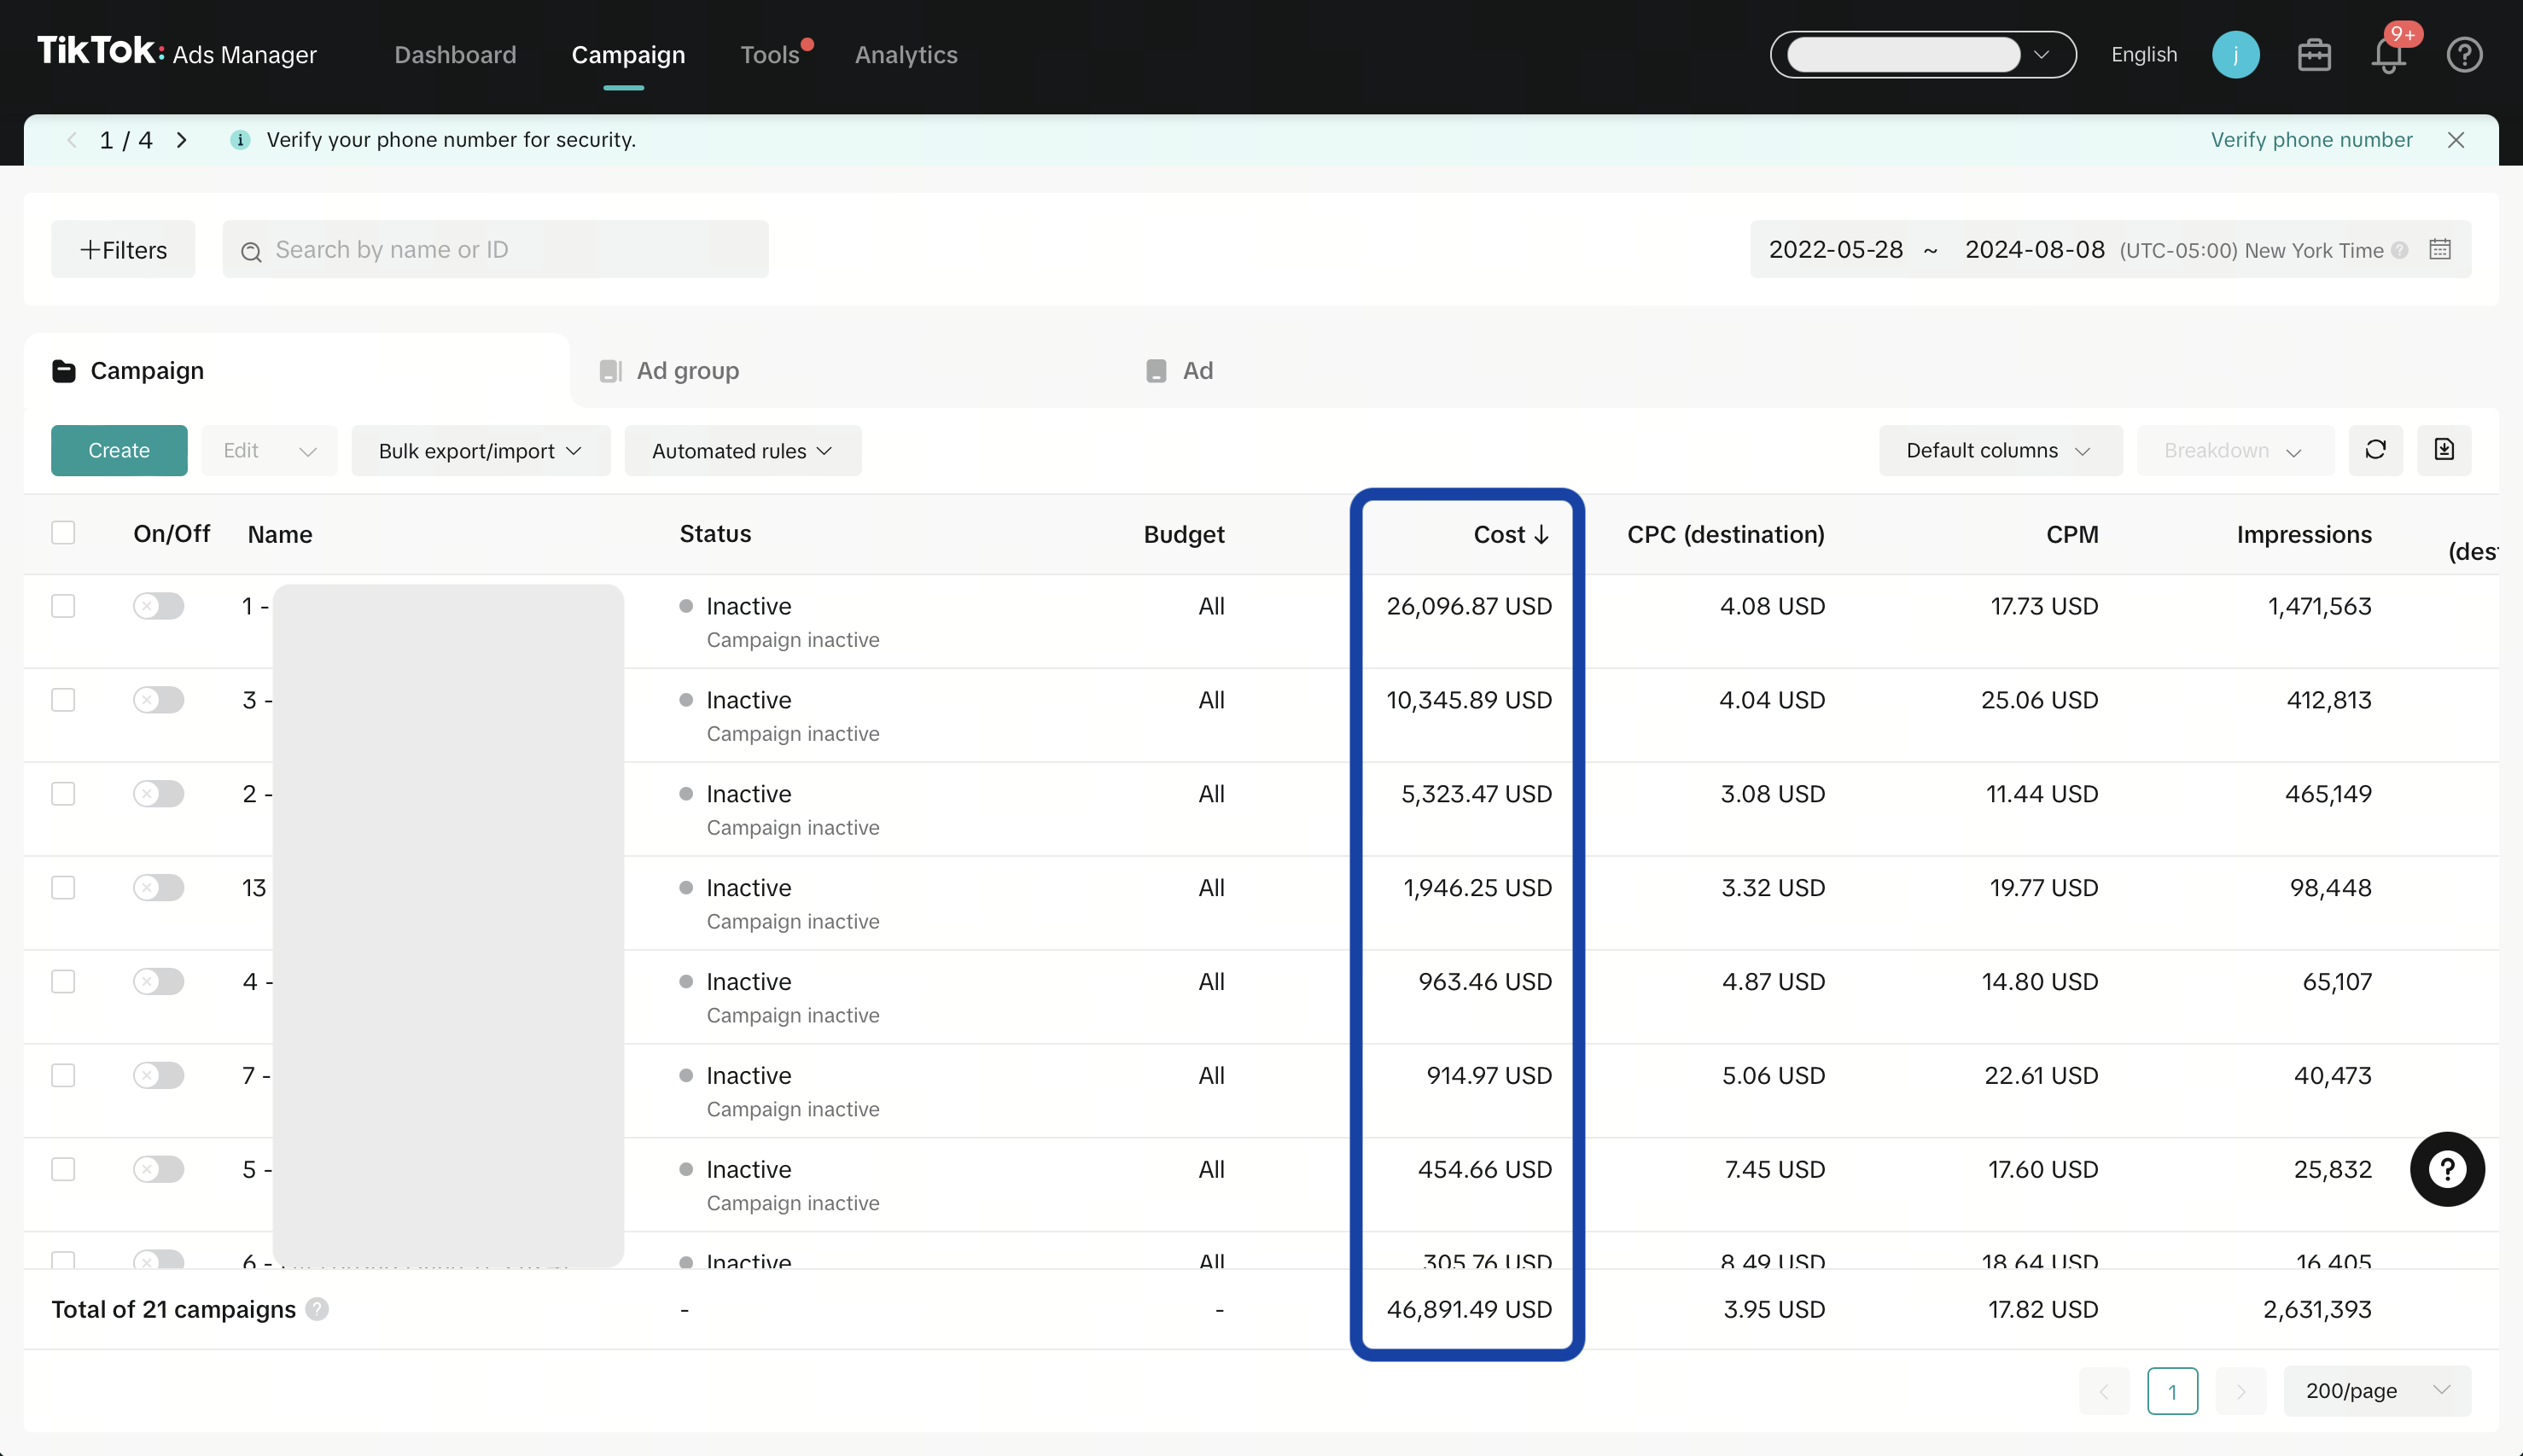Click the briefcase business center icon

pyautogui.click(x=2314, y=55)
